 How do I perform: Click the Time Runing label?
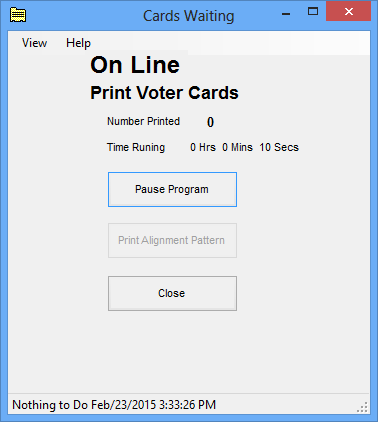pos(136,147)
